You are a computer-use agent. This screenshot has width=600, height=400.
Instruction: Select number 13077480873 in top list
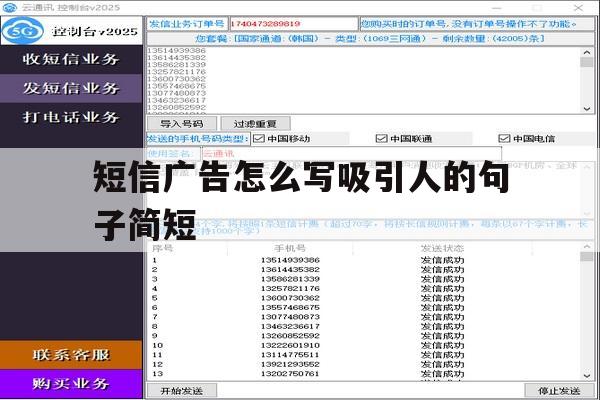pos(176,93)
